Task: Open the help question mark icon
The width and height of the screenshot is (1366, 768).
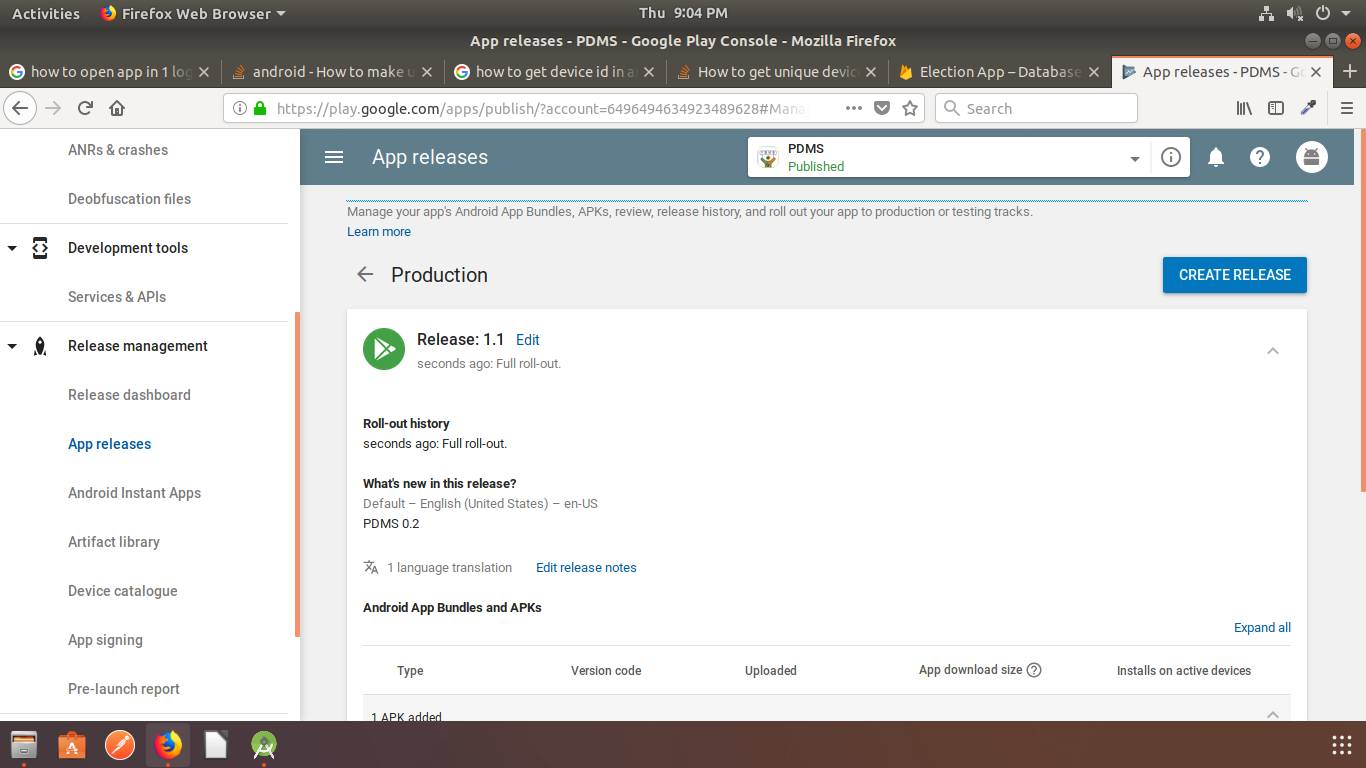Action: (1260, 157)
